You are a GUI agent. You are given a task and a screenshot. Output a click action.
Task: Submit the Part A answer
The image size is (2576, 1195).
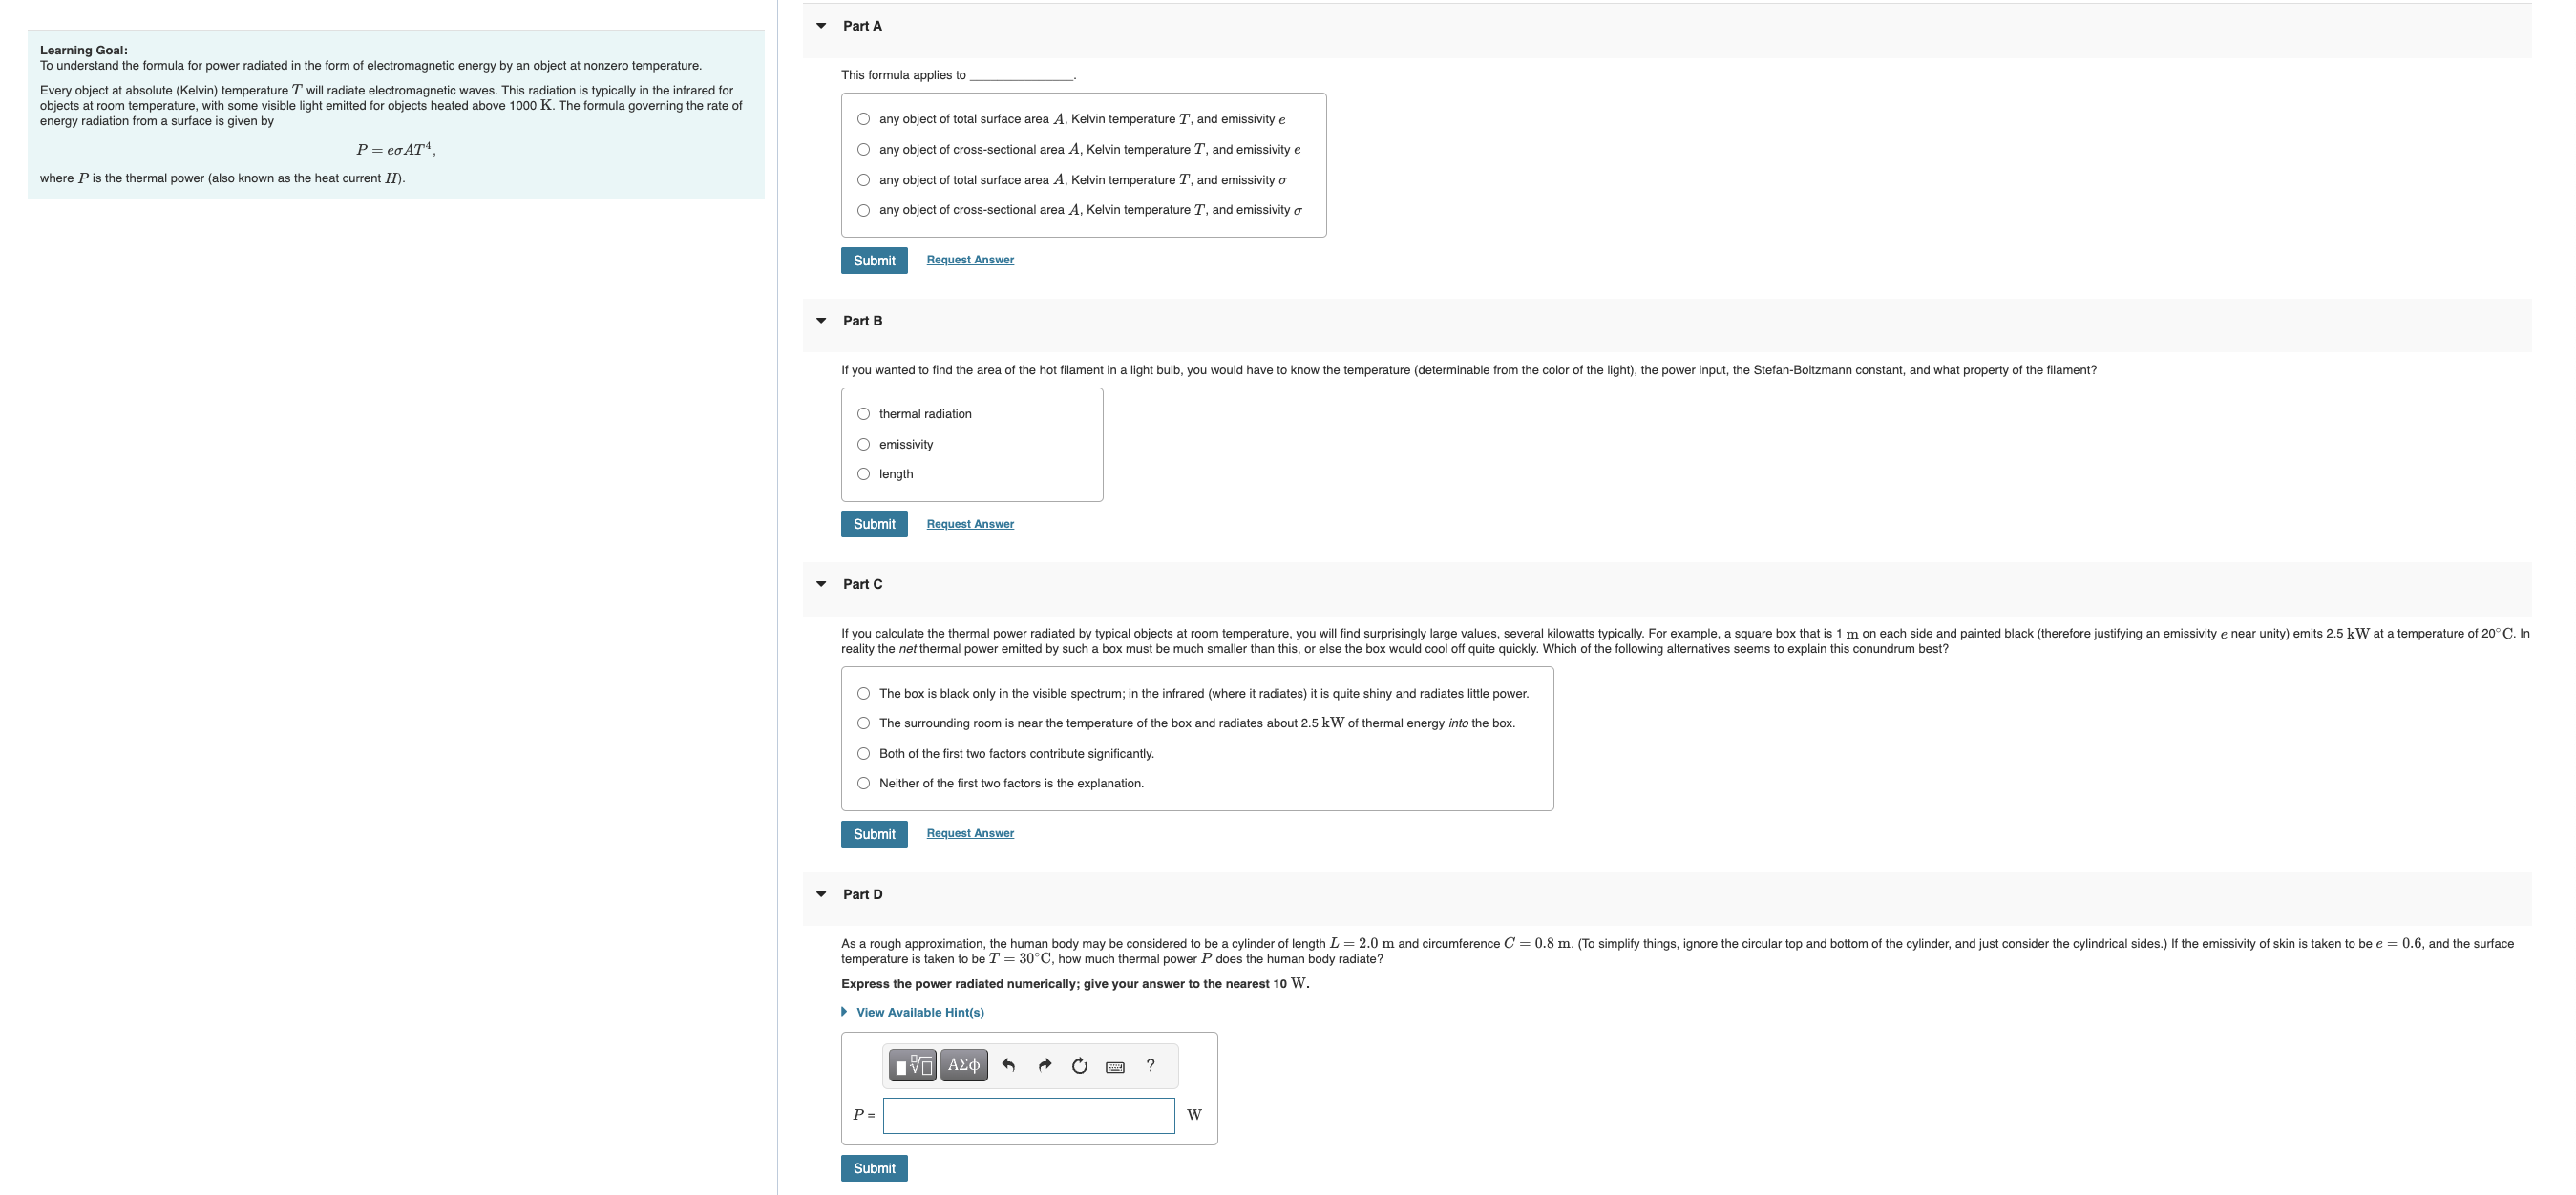pos(873,260)
